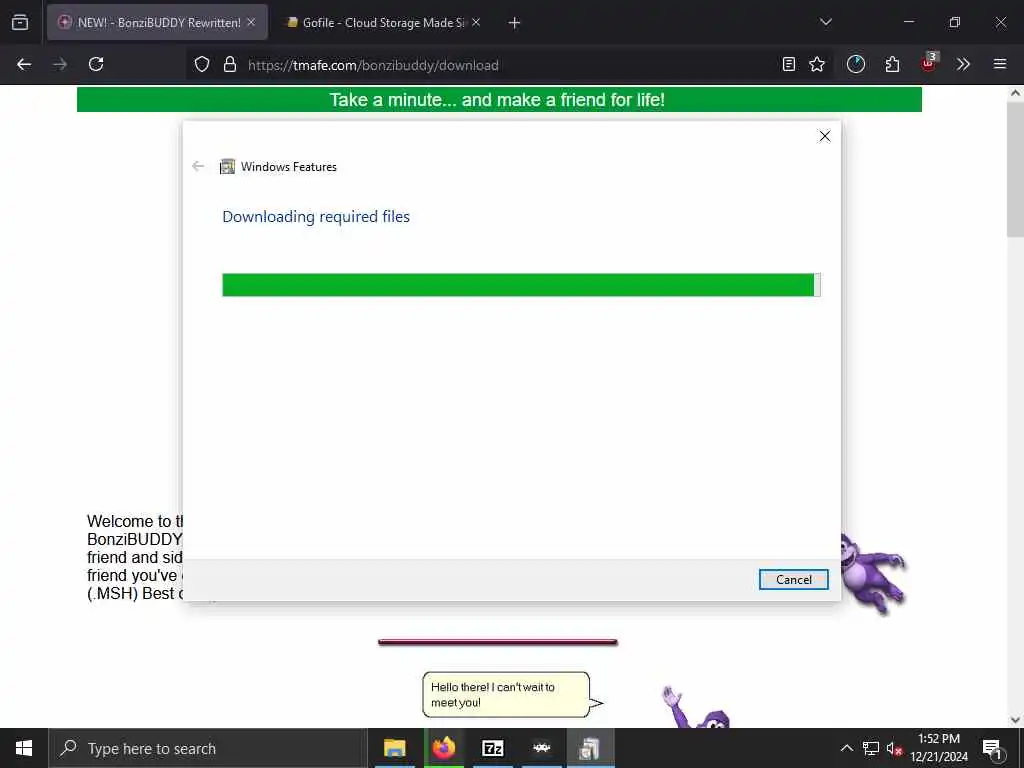Click the forward navigation arrow
This screenshot has width=1024, height=768.
(60, 64)
